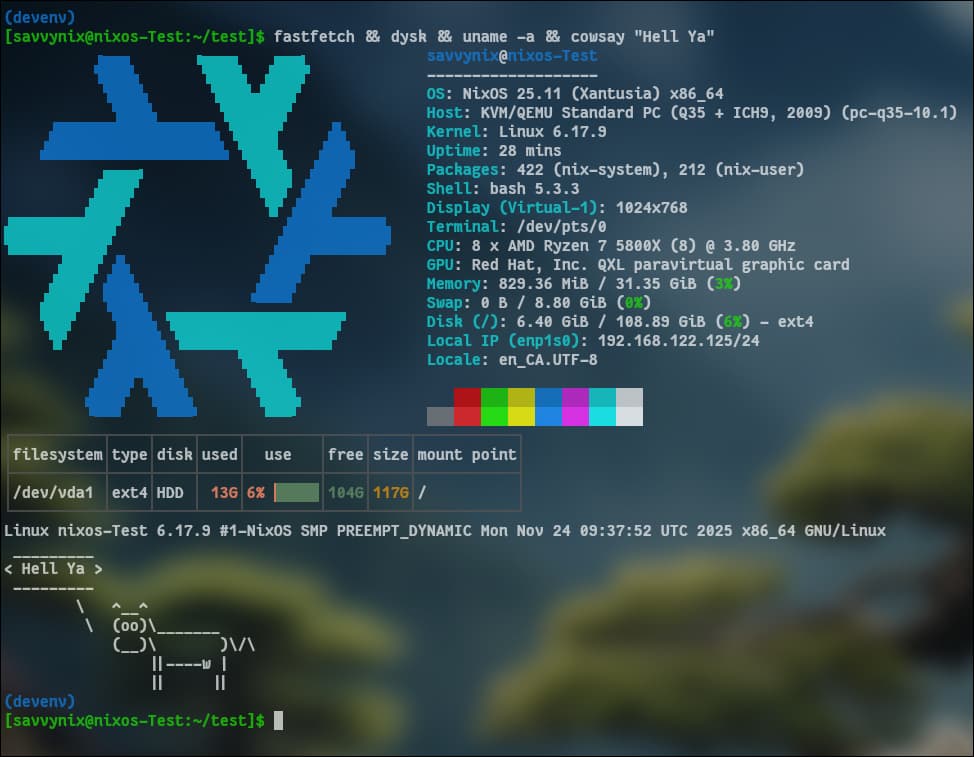Click the 117G size value
Screen dimensions: 974x757
(390, 493)
